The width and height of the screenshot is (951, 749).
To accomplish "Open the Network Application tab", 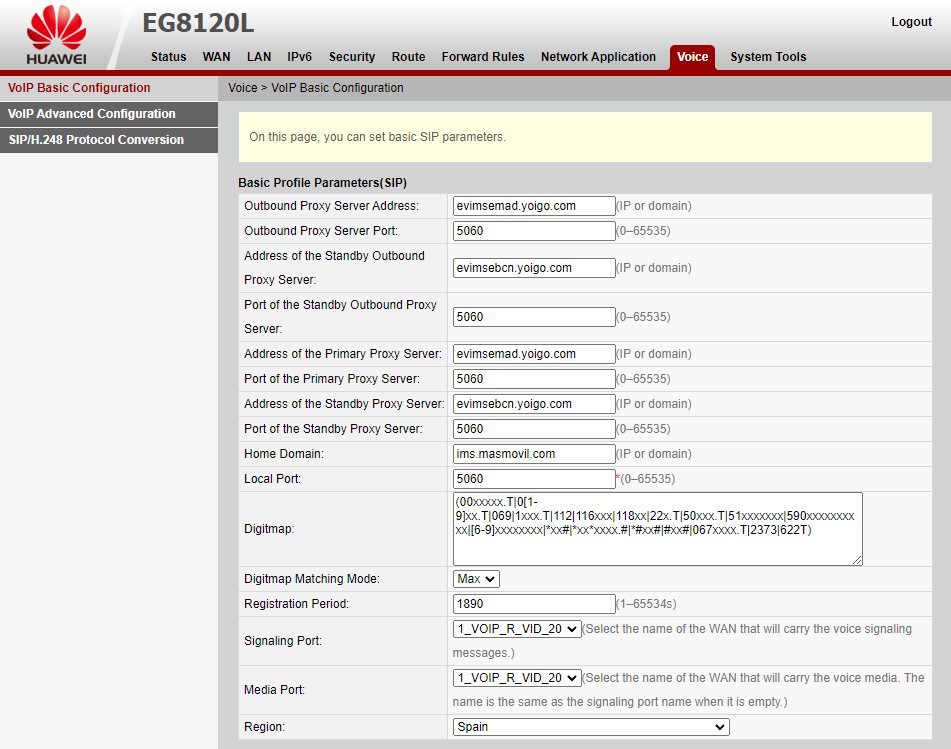I will [x=598, y=57].
